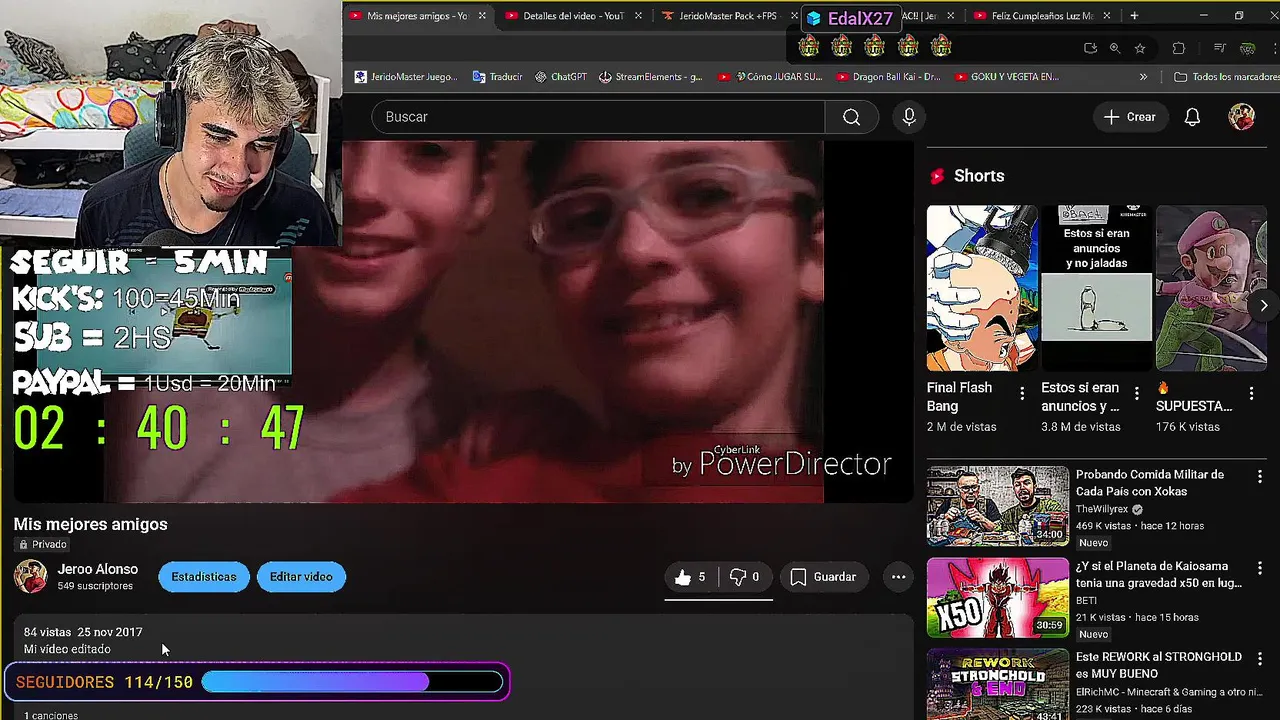Open browser profile icon in toolbar
1280x720 pixels.
1247,48
